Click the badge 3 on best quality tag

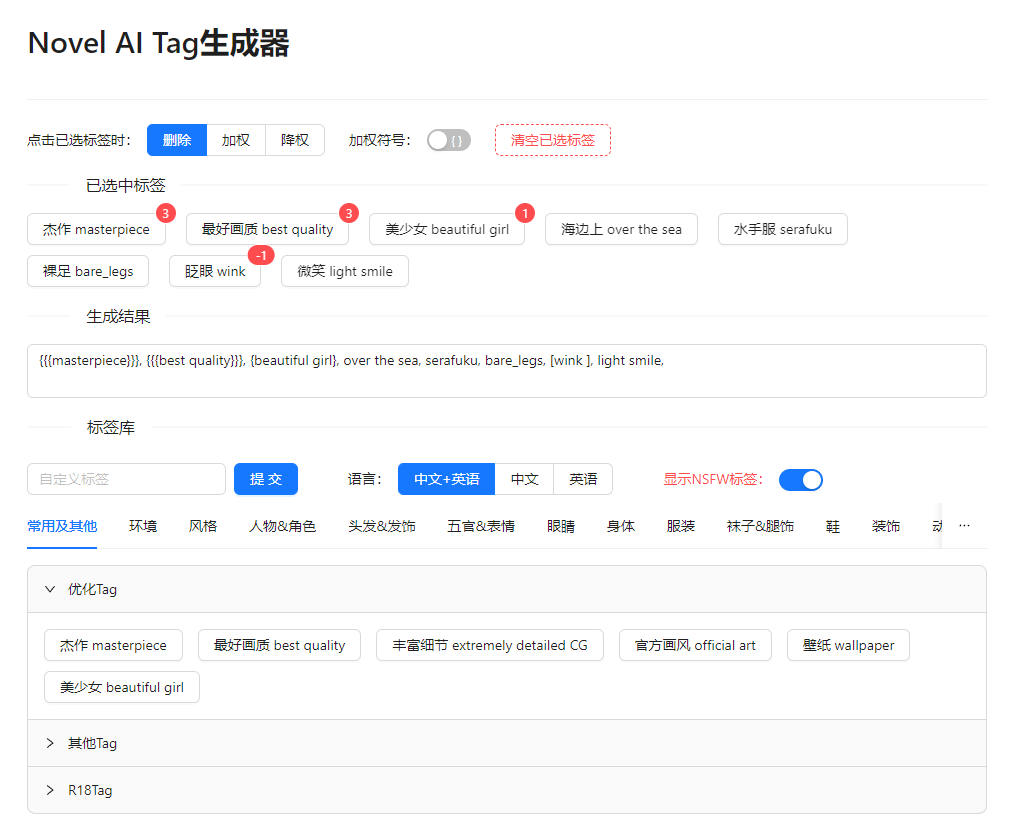point(349,213)
